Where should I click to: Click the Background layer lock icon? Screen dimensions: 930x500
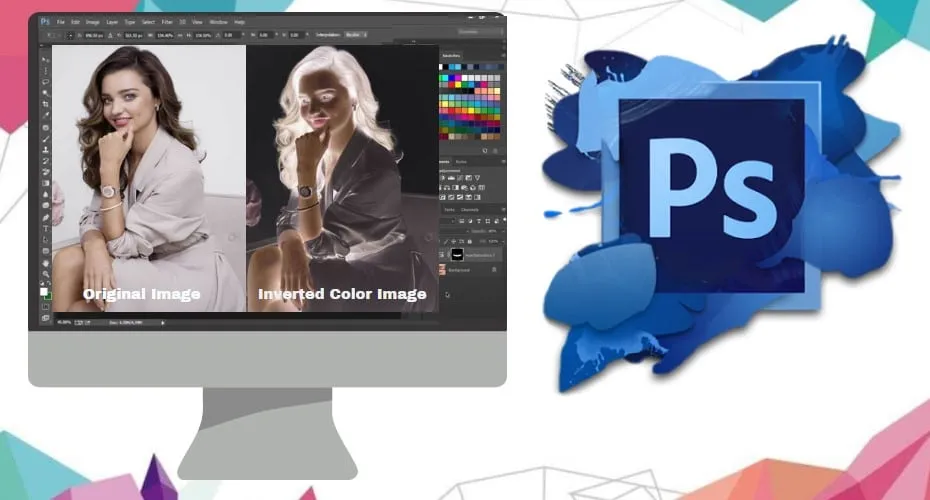494,270
